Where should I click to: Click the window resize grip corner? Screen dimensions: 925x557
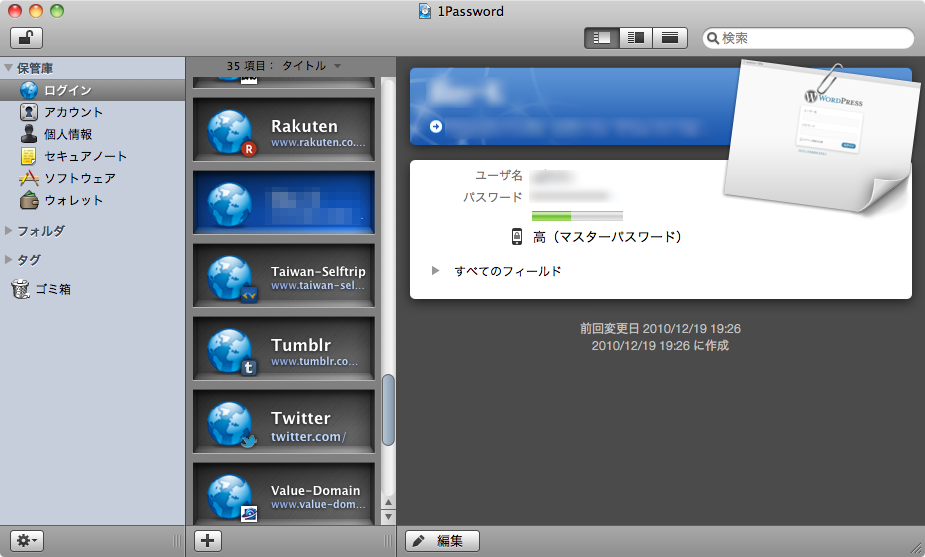[x=916, y=548]
